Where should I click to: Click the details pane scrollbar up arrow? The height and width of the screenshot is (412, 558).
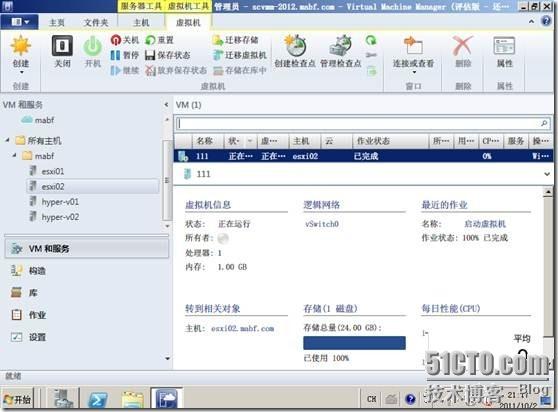(548, 192)
